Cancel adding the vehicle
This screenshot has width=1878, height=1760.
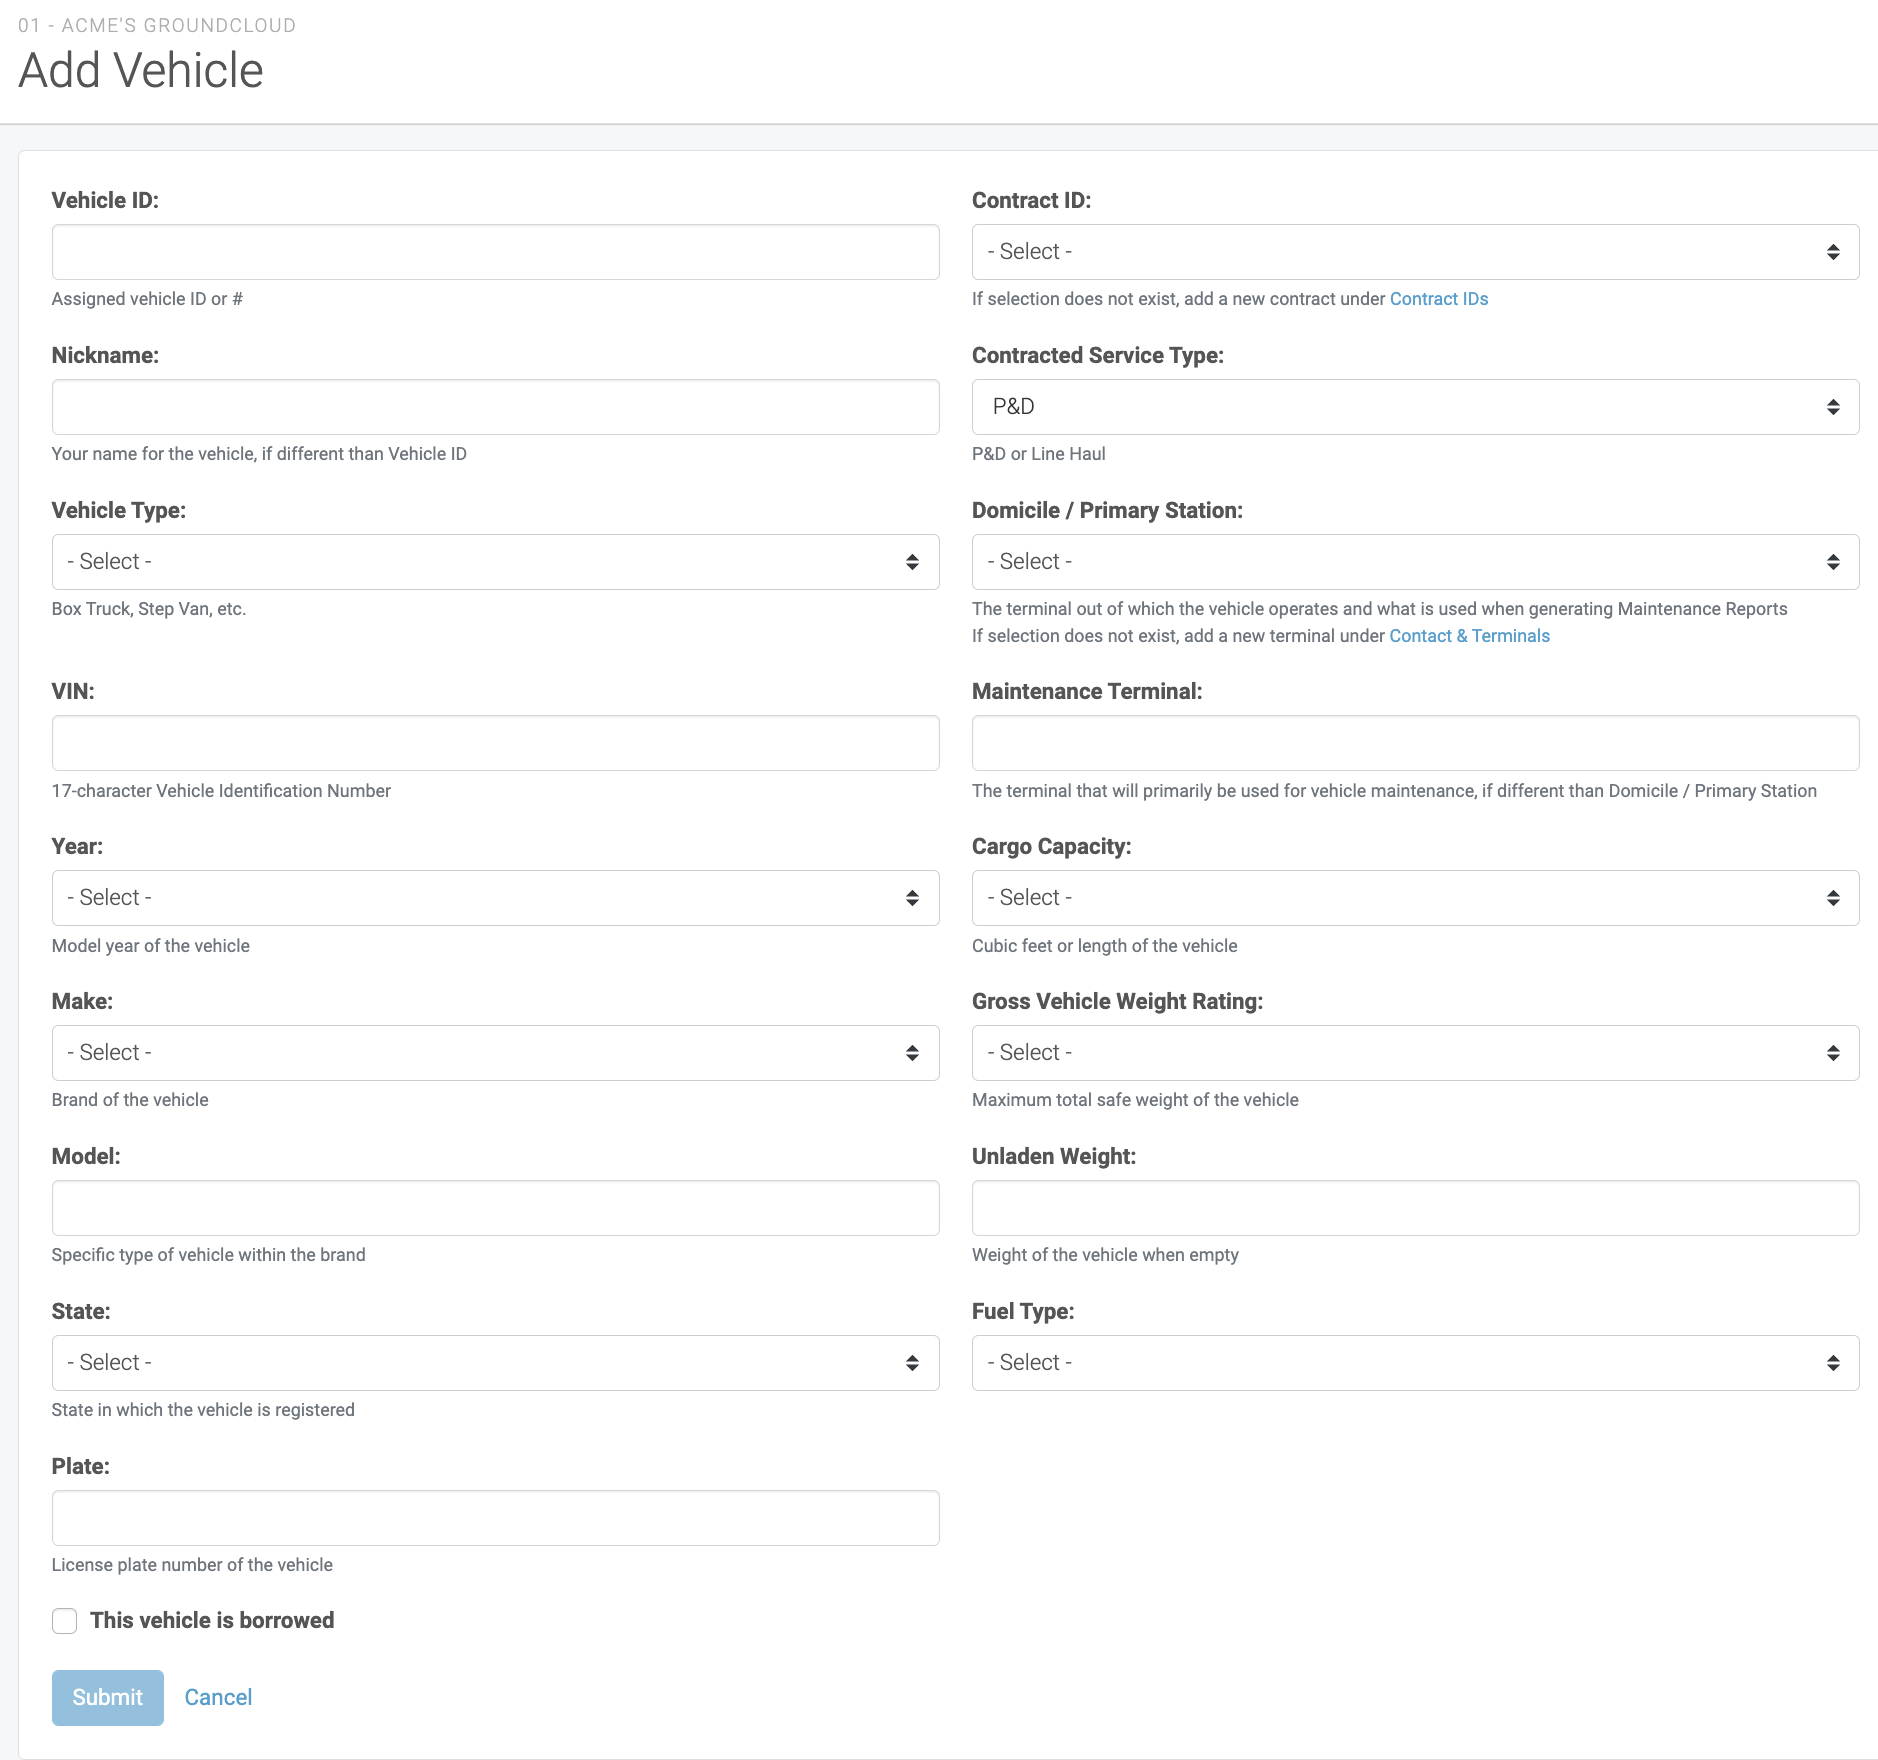pyautogui.click(x=218, y=1698)
